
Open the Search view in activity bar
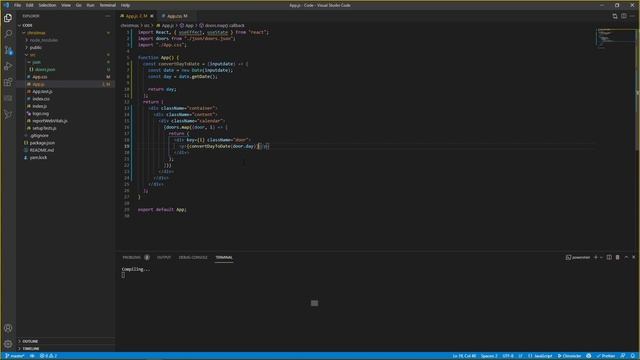point(8,34)
